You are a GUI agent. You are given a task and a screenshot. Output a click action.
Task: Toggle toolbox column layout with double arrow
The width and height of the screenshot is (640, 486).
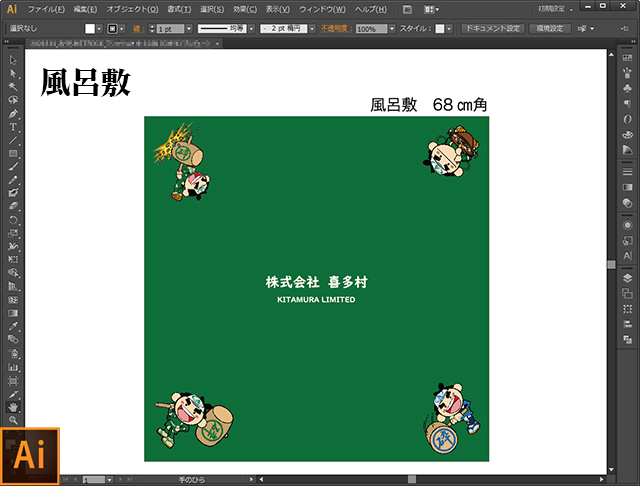point(7,41)
